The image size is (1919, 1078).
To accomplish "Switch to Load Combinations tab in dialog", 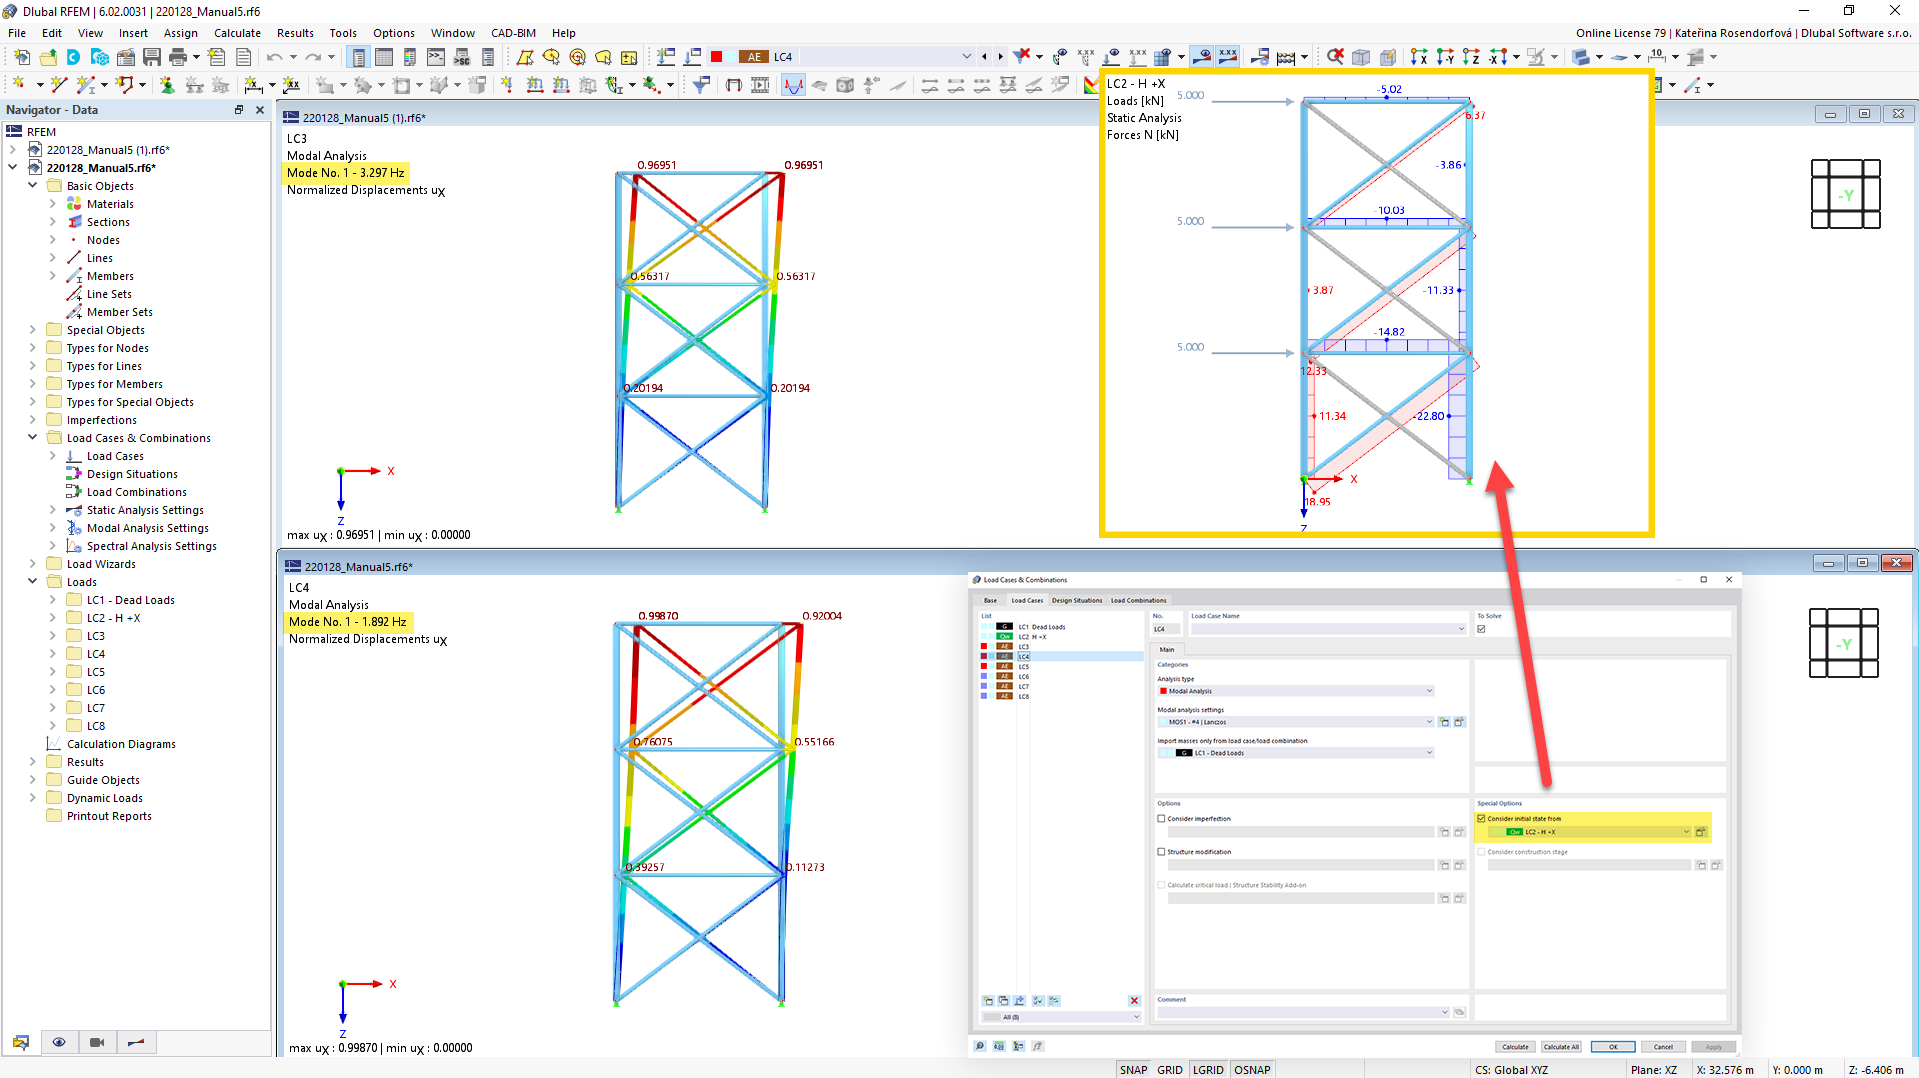I will tap(1138, 601).
